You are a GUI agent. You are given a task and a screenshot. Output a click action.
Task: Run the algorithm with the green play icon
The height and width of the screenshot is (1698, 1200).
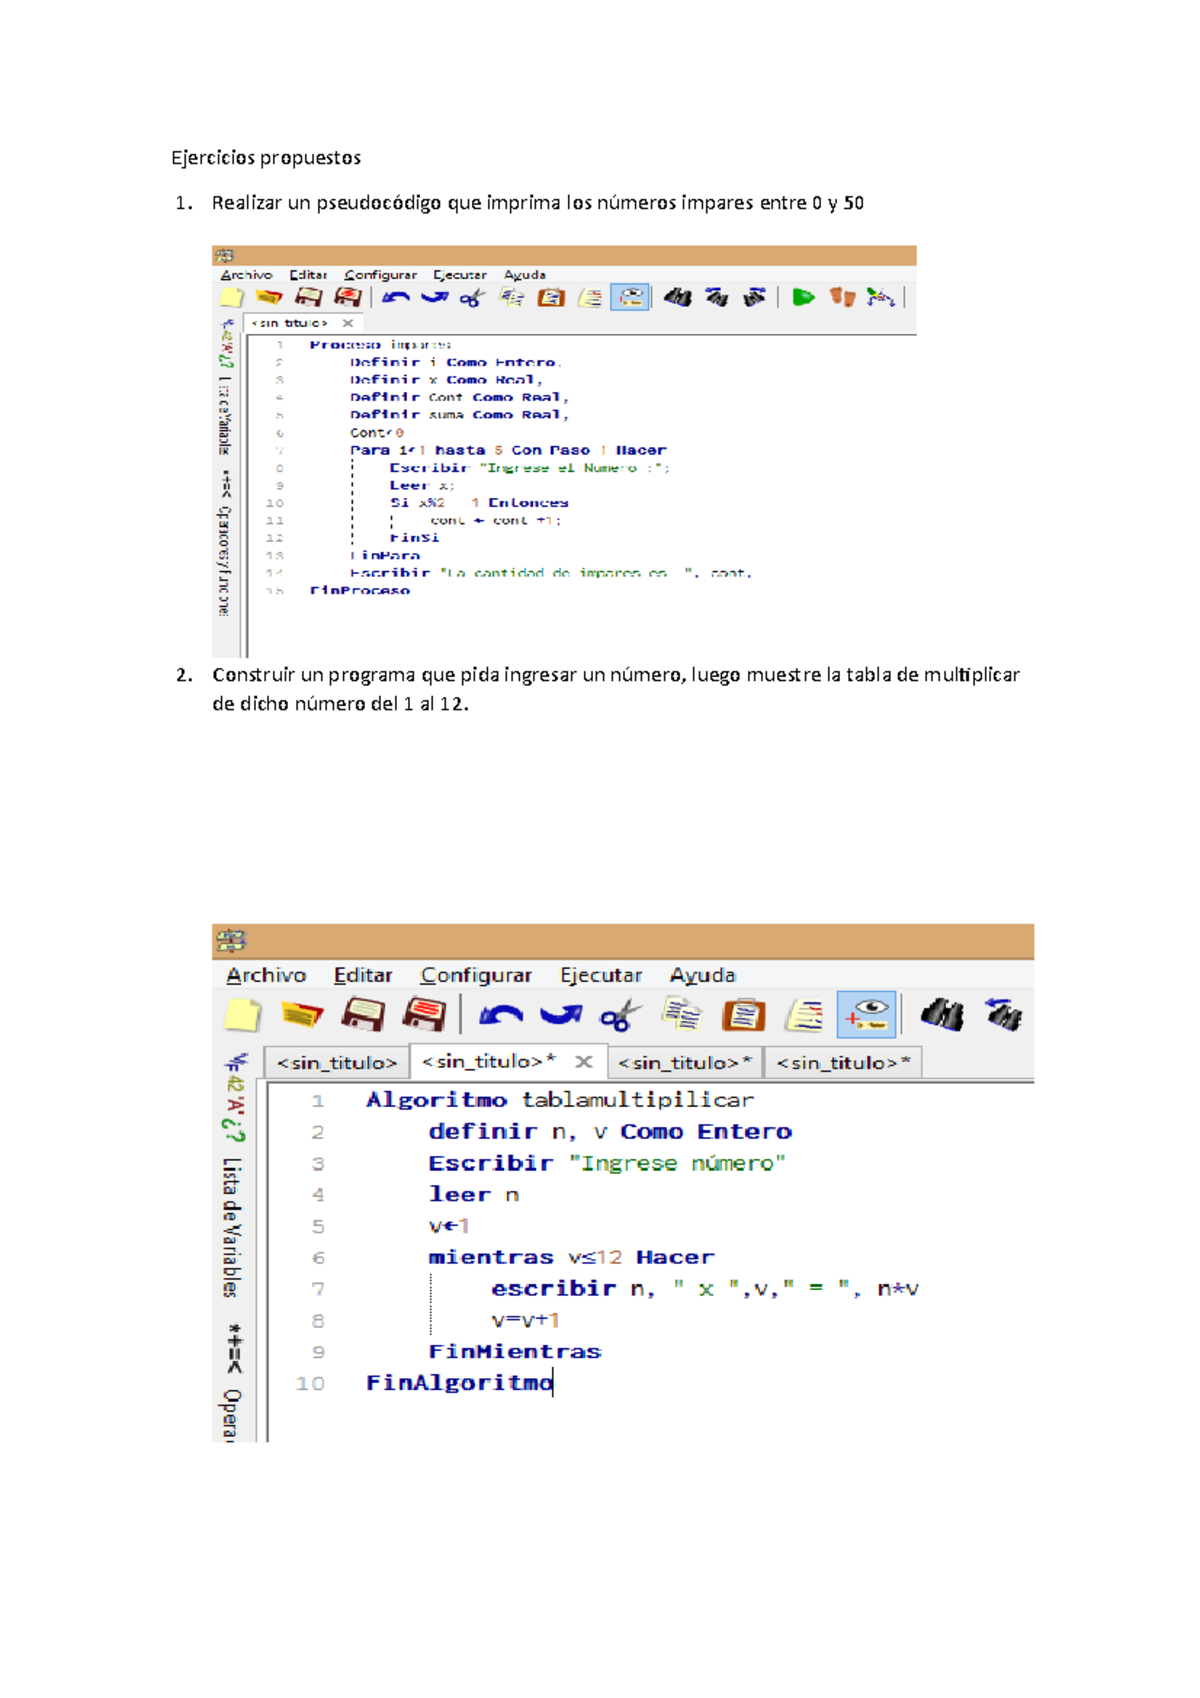(x=802, y=297)
